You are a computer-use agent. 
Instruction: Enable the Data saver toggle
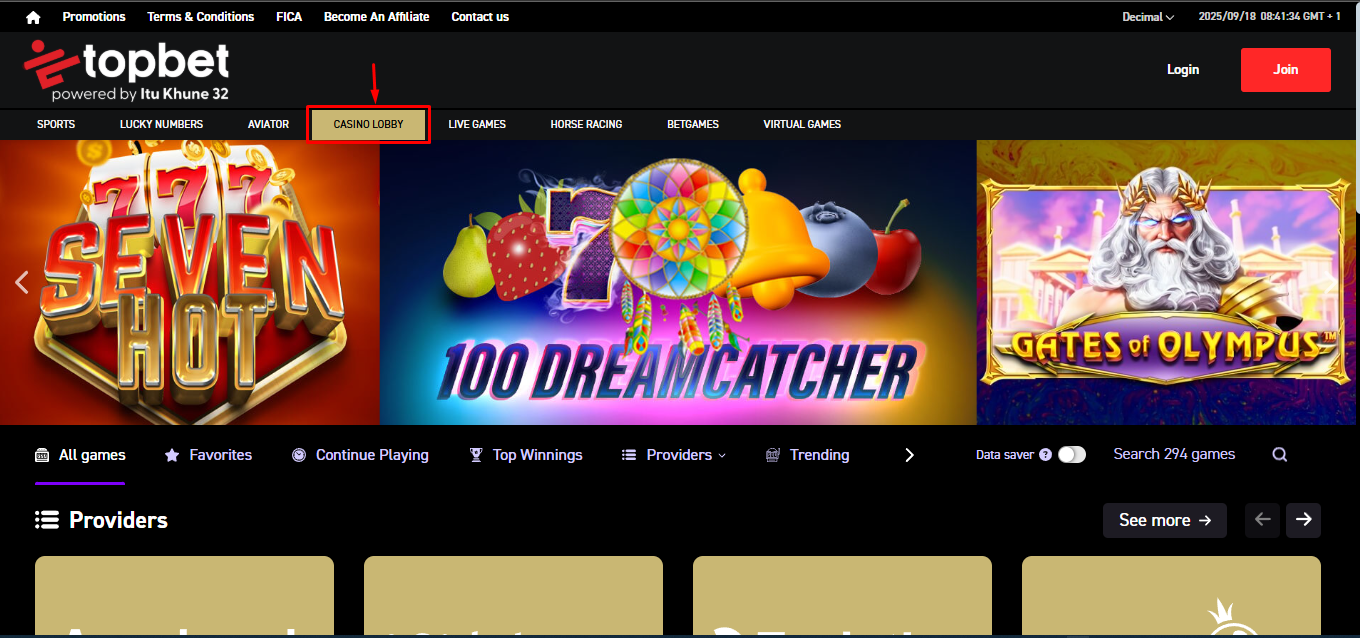click(x=1072, y=454)
